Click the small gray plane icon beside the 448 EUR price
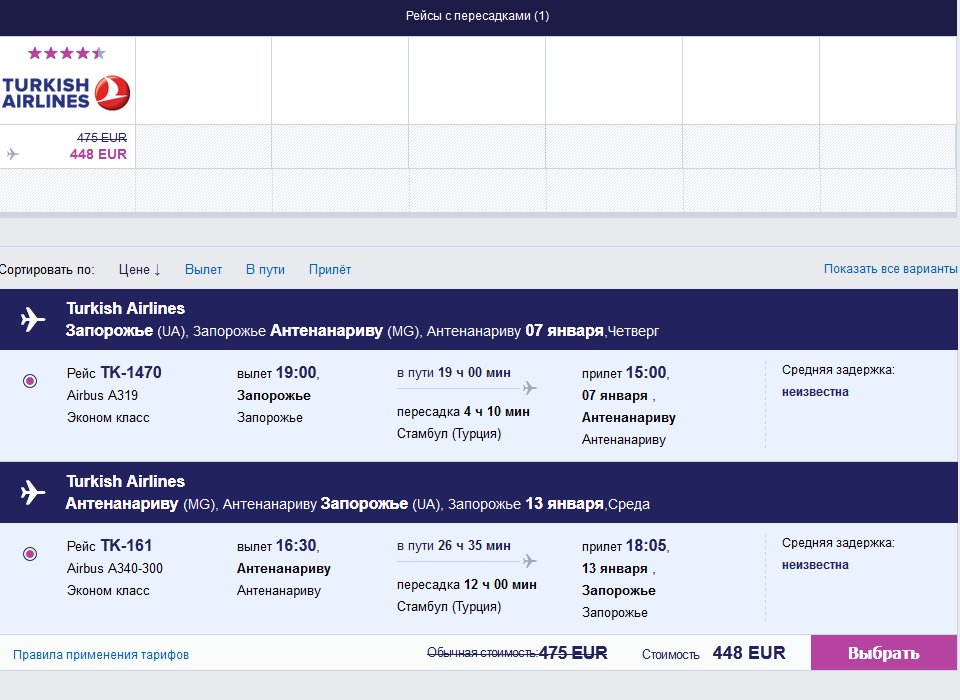 click(12, 154)
